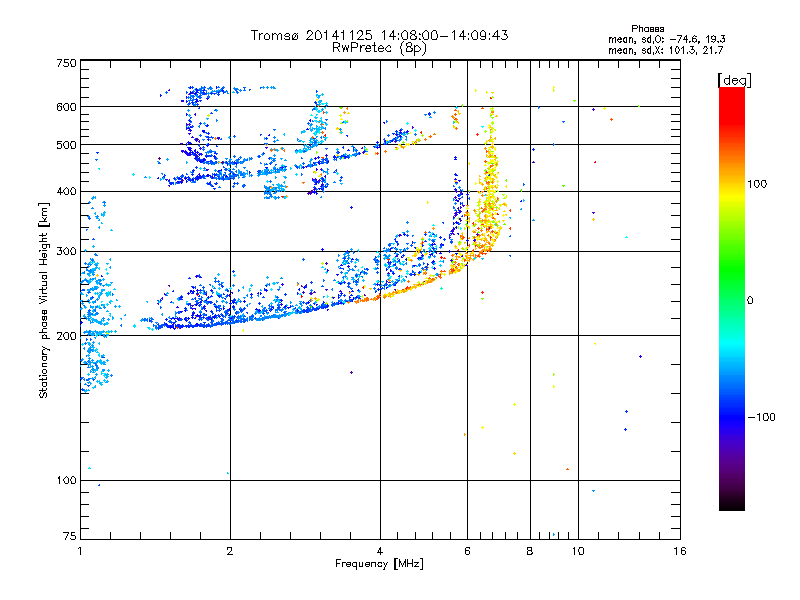This screenshot has width=800, height=600.
Task: Click the '600' y-axis tick label
Action: pos(66,107)
